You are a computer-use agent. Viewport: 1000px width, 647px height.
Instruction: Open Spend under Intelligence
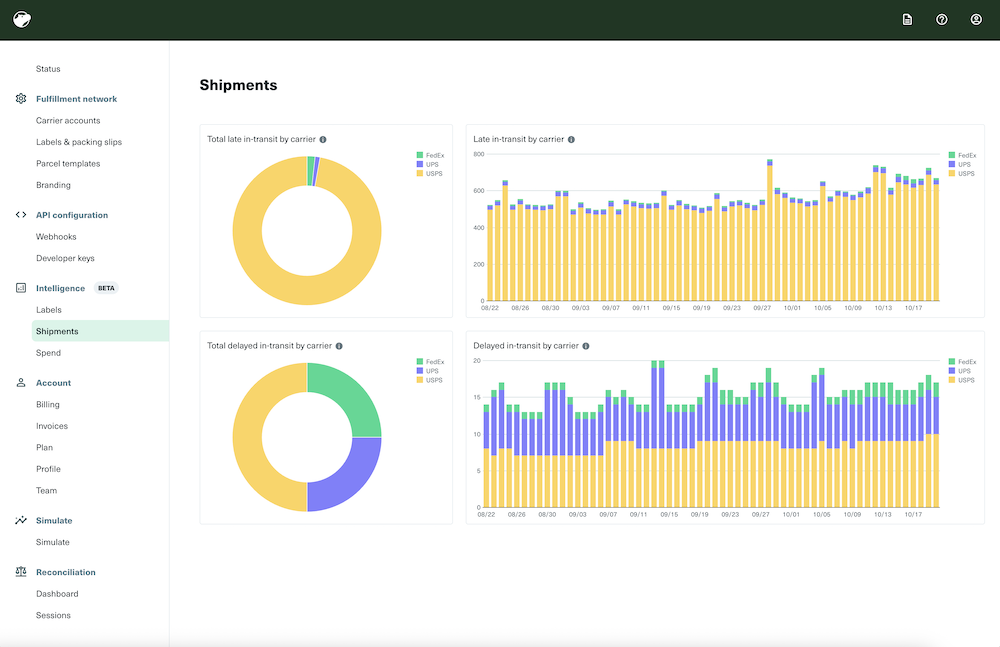pos(48,353)
